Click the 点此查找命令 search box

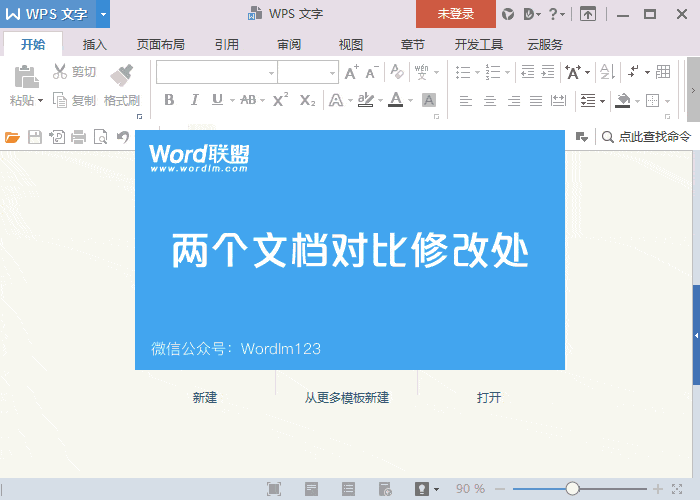point(646,137)
